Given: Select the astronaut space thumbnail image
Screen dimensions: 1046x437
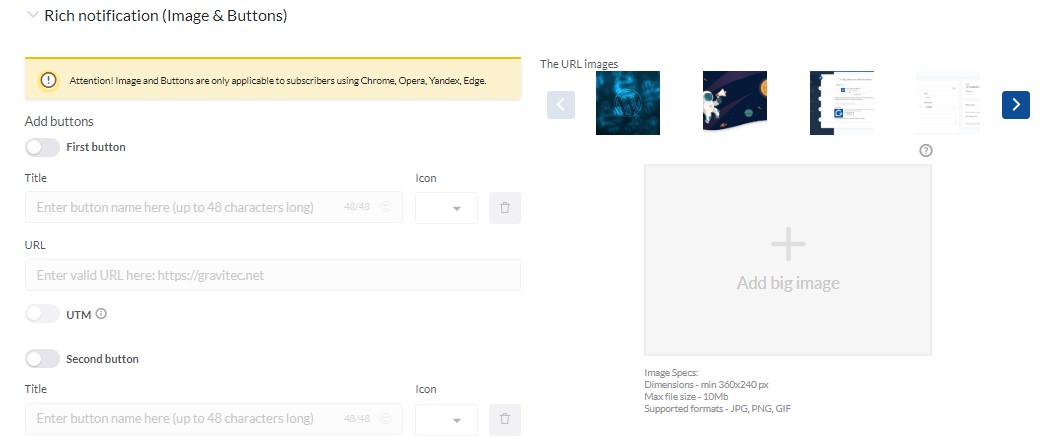Looking at the screenshot, I should [x=735, y=103].
